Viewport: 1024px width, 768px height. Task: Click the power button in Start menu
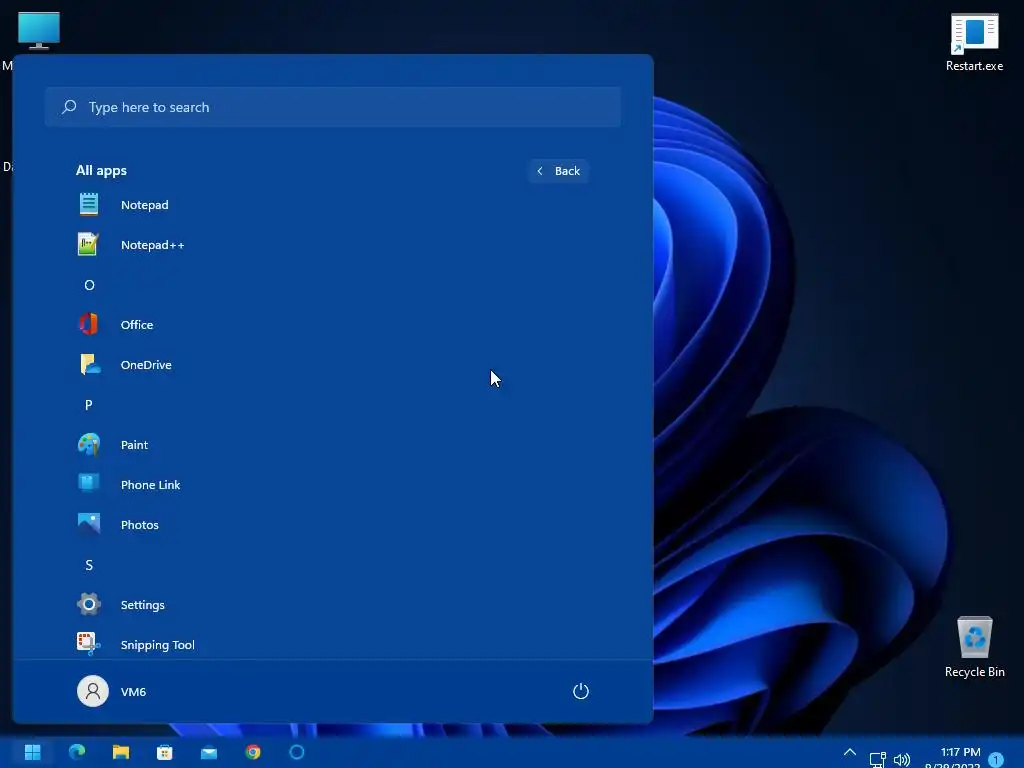coord(581,691)
